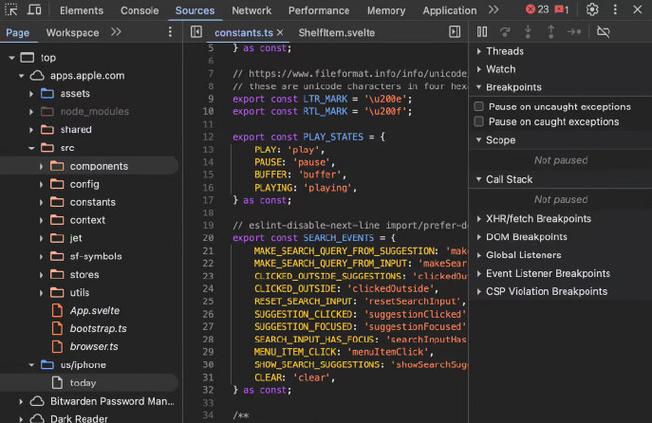The width and height of the screenshot is (652, 423).
Task: Collapse the Call Stack section
Action: (x=479, y=179)
